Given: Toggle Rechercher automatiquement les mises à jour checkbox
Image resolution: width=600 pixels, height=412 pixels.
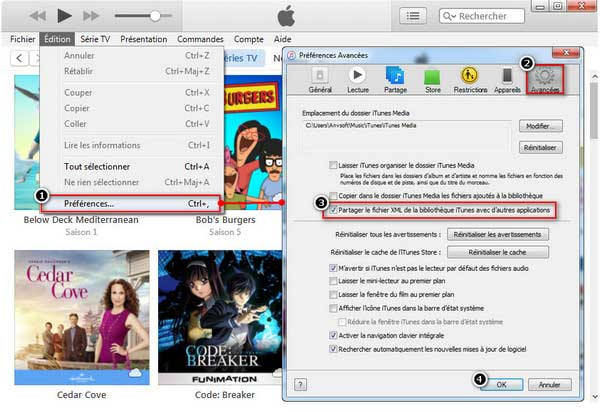Looking at the screenshot, I should [x=333, y=349].
